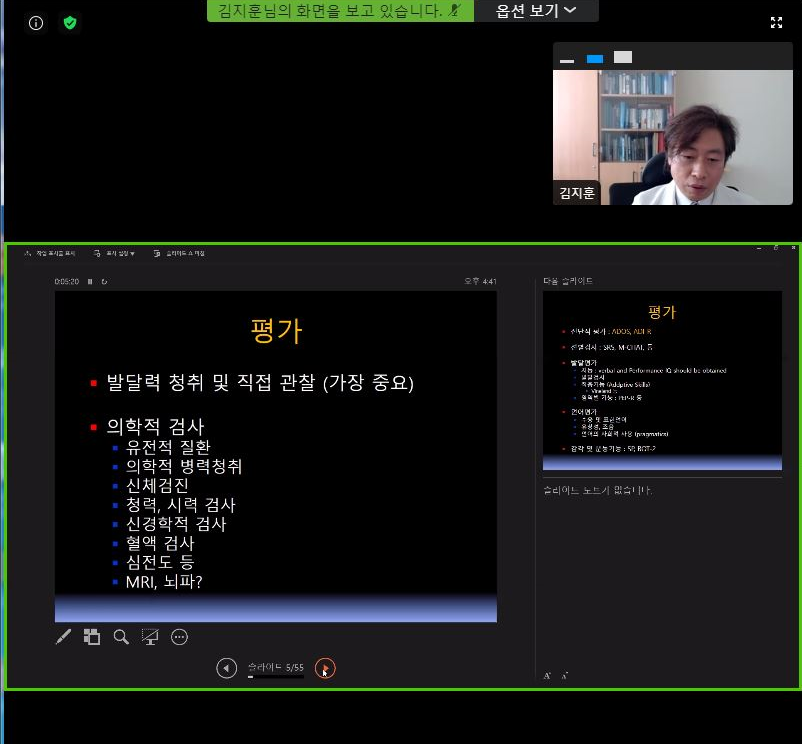Click the zoom into slide magnifier
Screen dimensions: 802x744
(121, 636)
